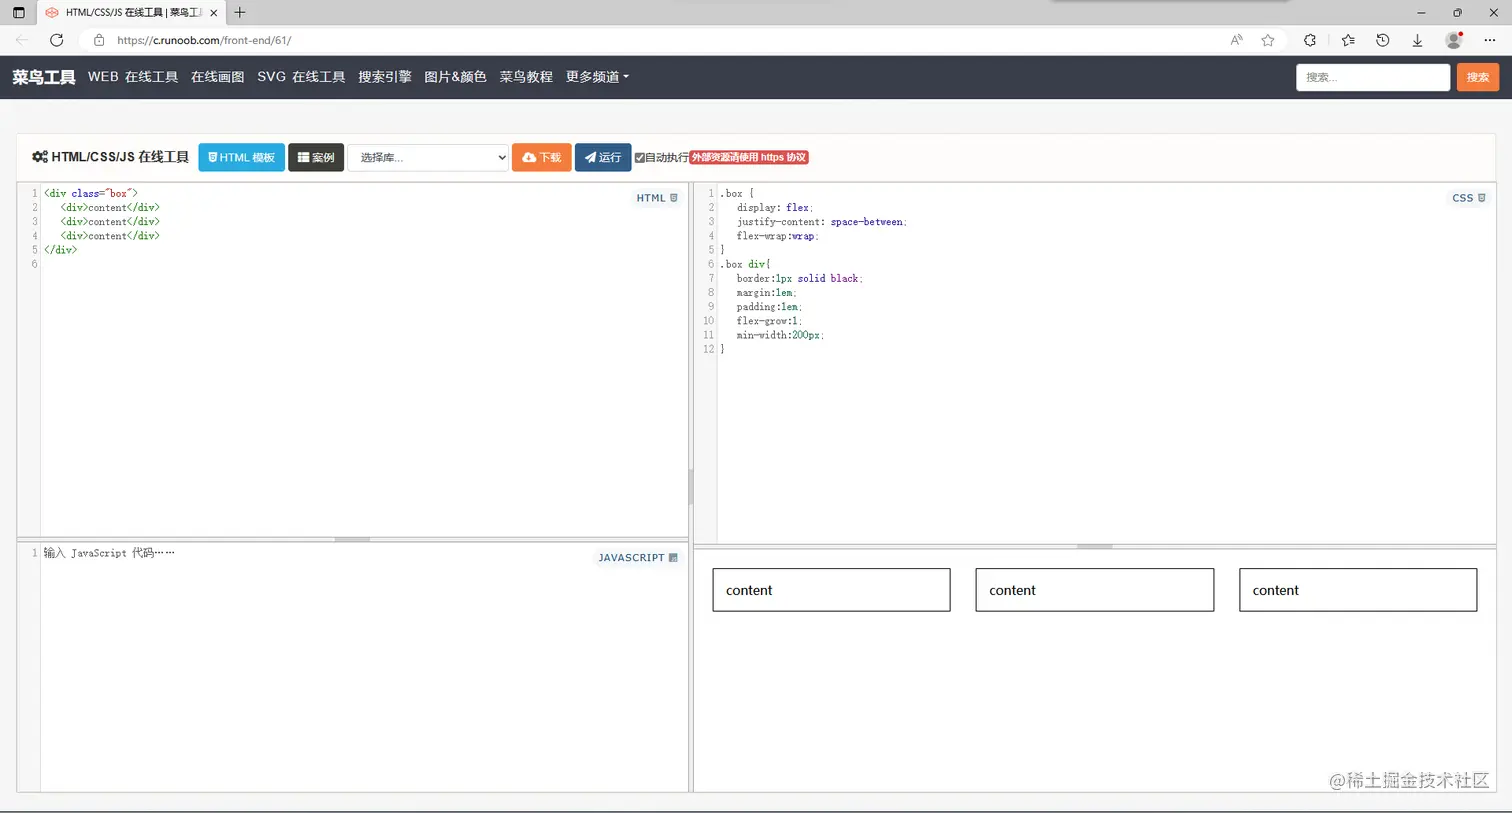This screenshot has width=1512, height=813.
Task: Click the vertical splitter between HTML and CSS
Action: click(690, 487)
